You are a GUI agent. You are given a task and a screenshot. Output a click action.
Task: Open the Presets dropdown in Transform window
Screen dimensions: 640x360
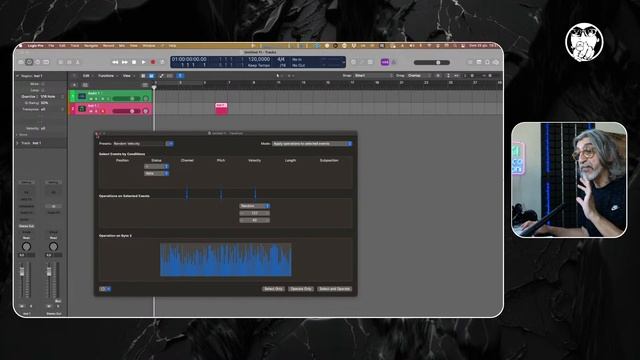[170, 144]
